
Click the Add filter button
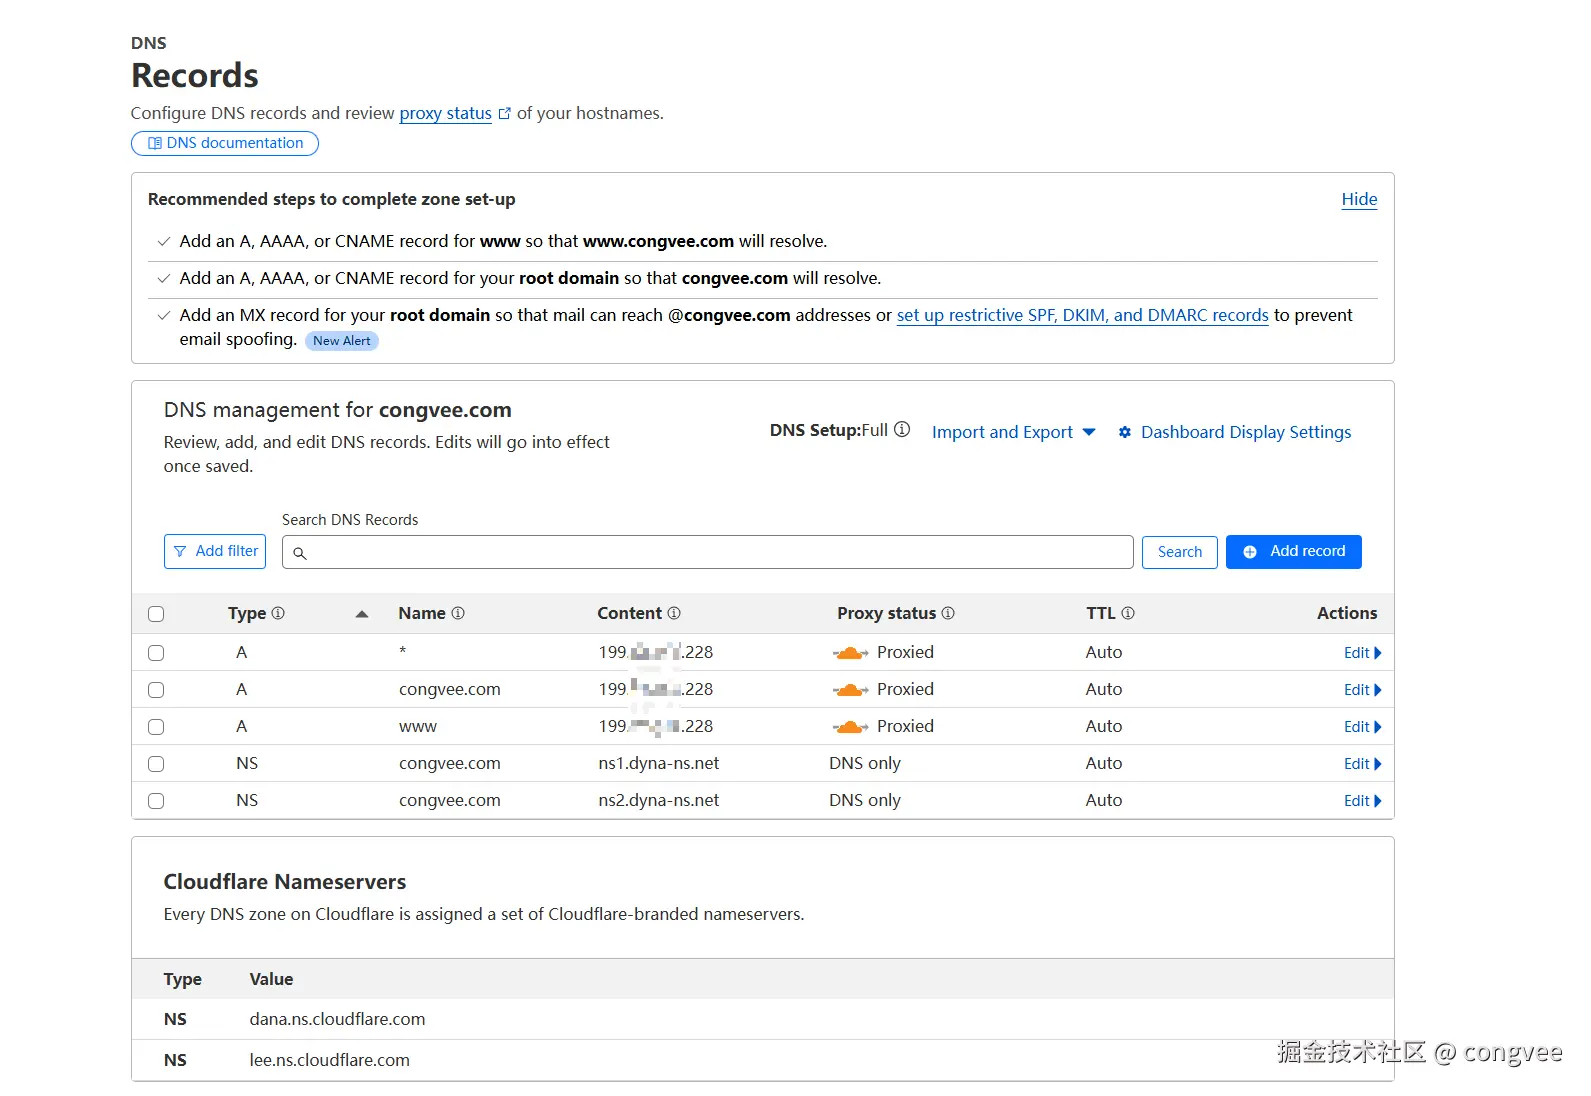click(x=215, y=551)
